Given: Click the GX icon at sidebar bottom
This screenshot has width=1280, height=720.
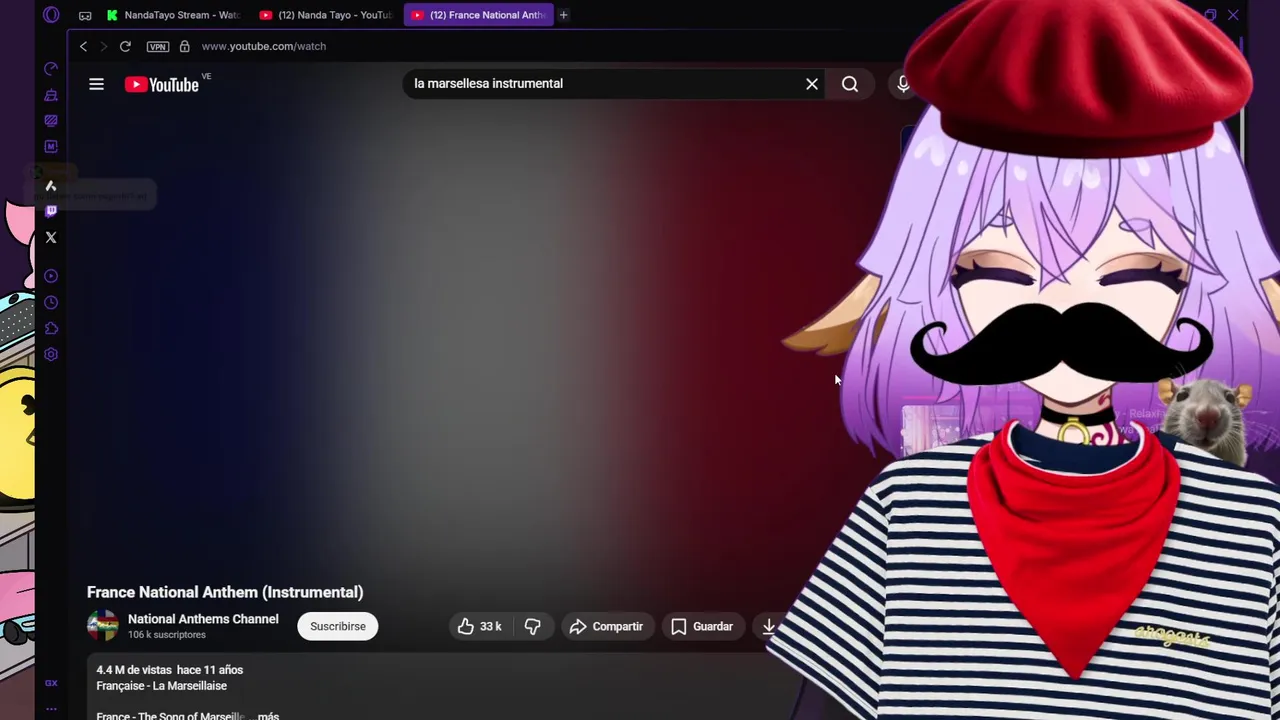Looking at the screenshot, I should pyautogui.click(x=51, y=683).
